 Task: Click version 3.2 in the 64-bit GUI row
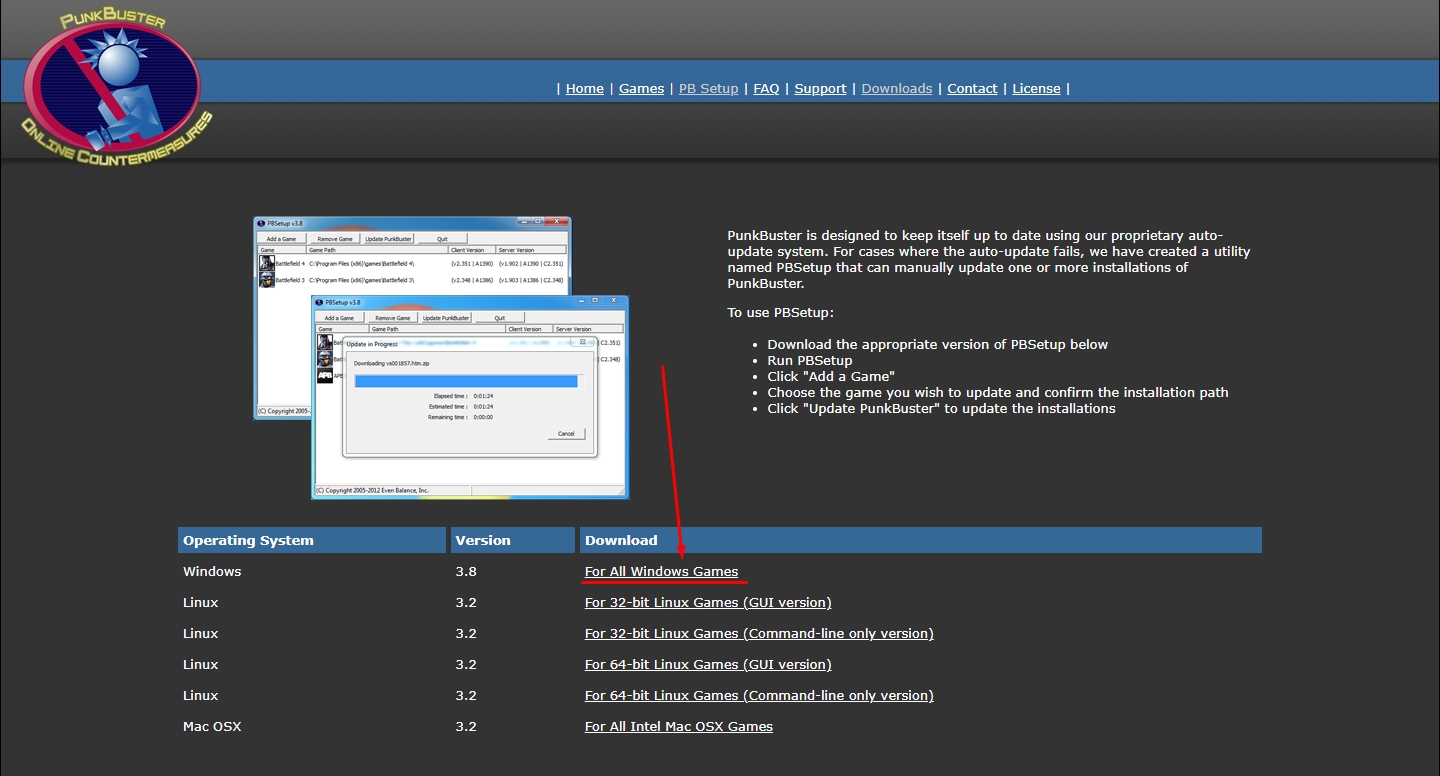click(466, 665)
